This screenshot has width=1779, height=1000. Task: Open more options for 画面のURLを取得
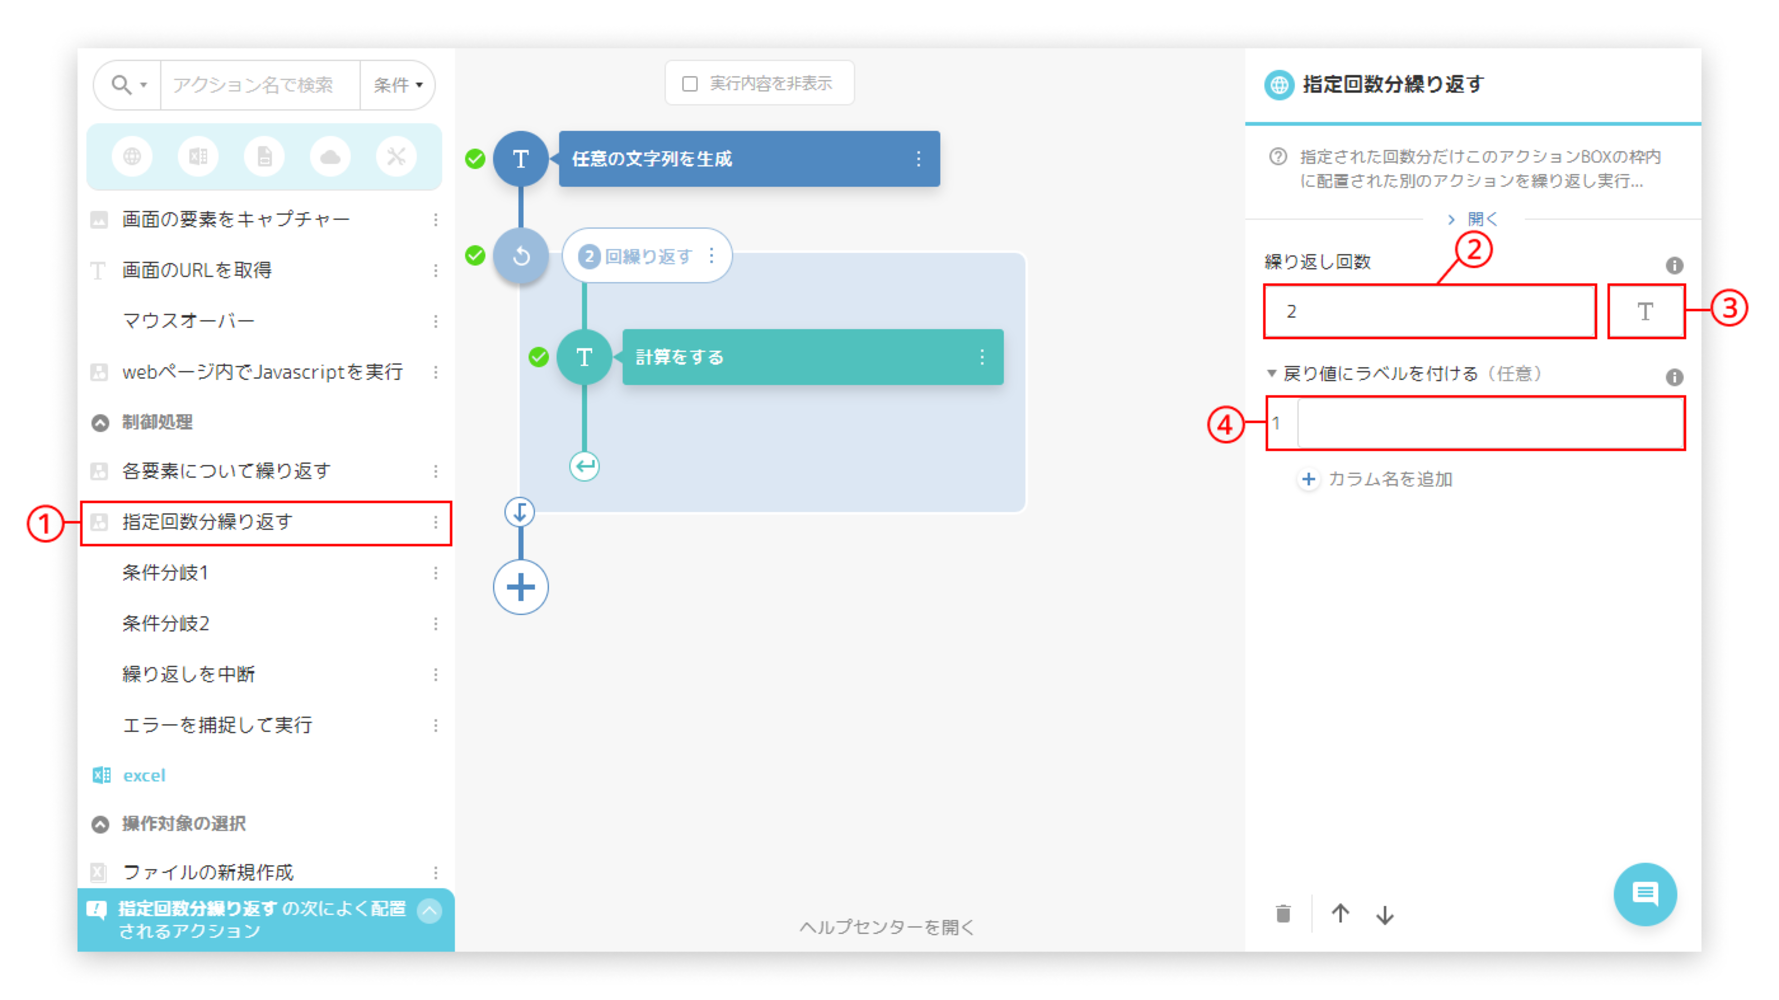[x=436, y=270]
